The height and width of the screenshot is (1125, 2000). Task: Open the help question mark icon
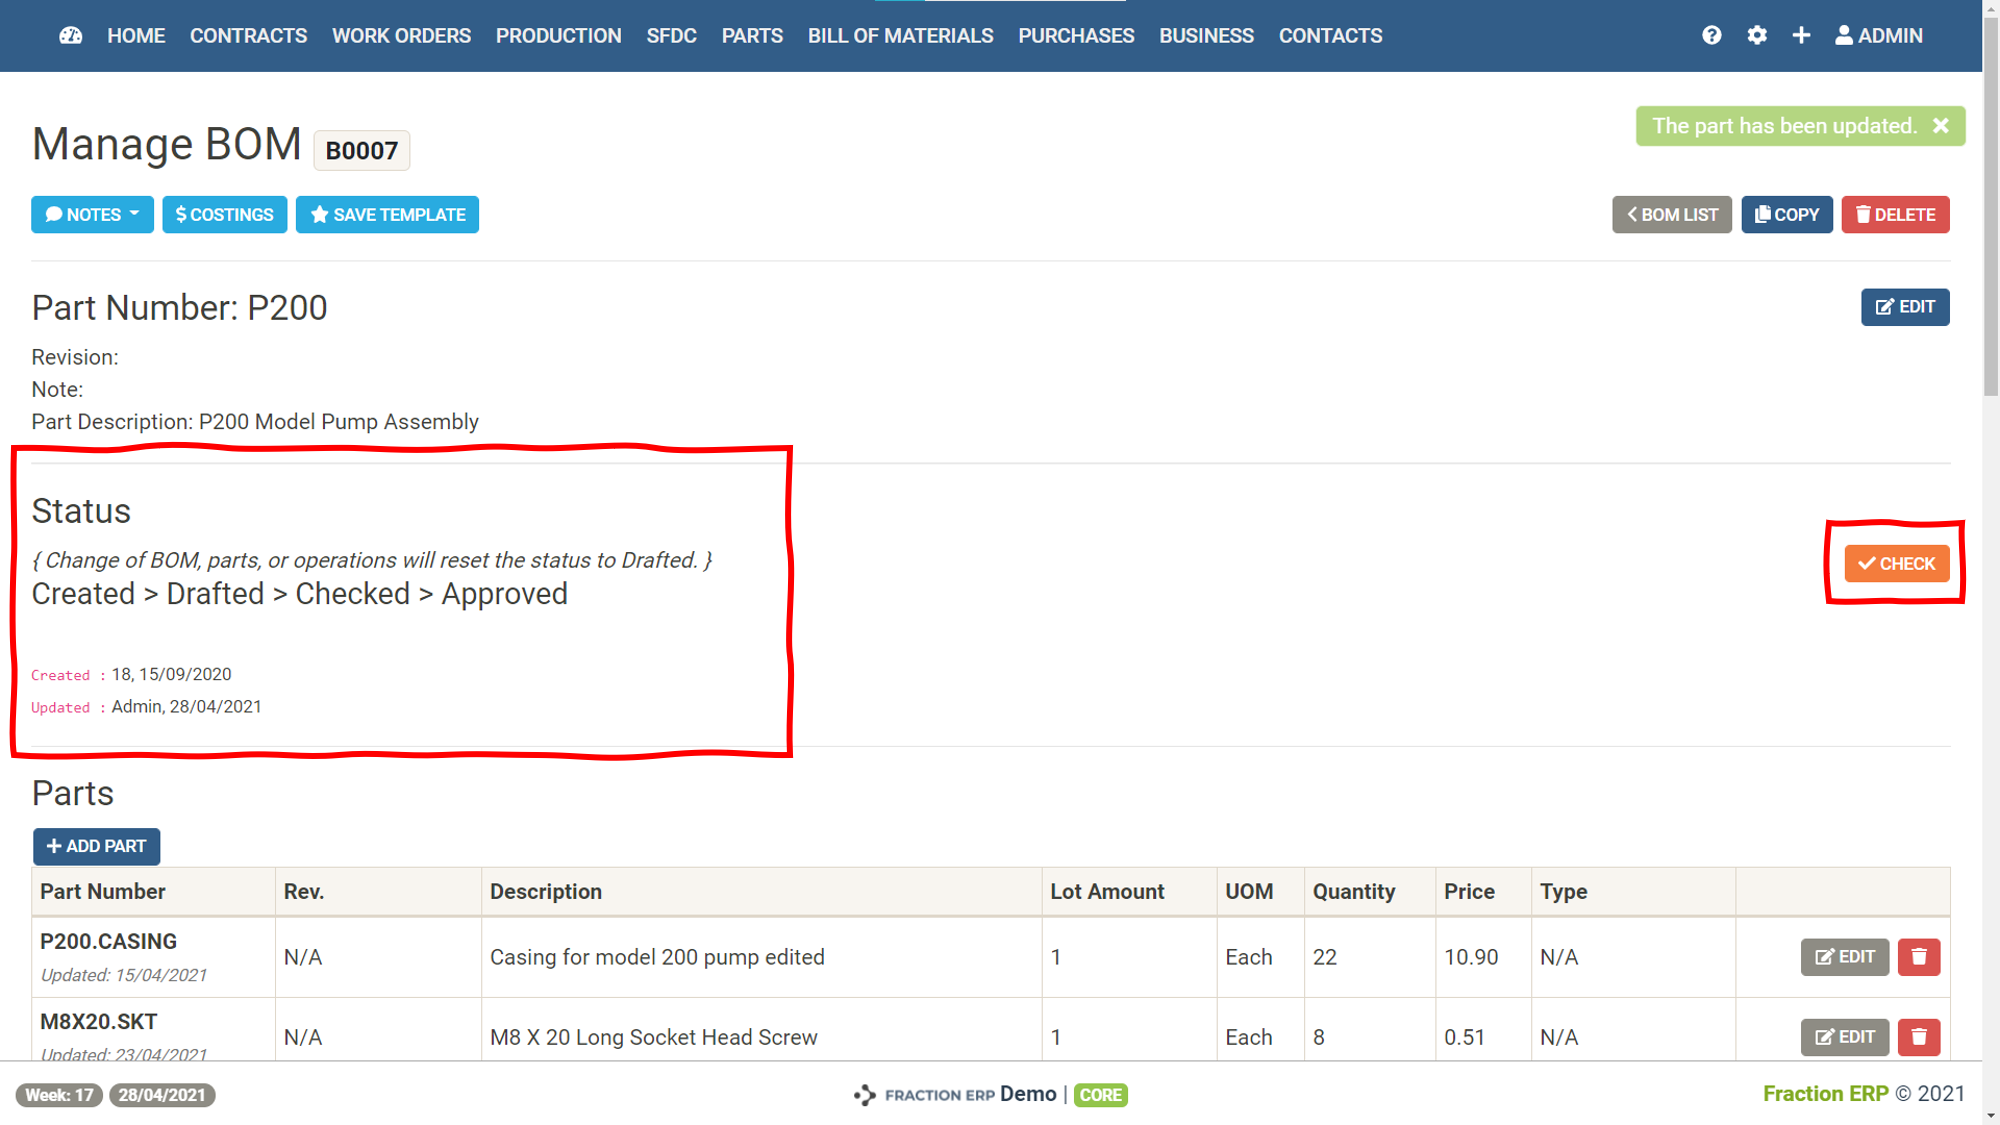(1711, 36)
